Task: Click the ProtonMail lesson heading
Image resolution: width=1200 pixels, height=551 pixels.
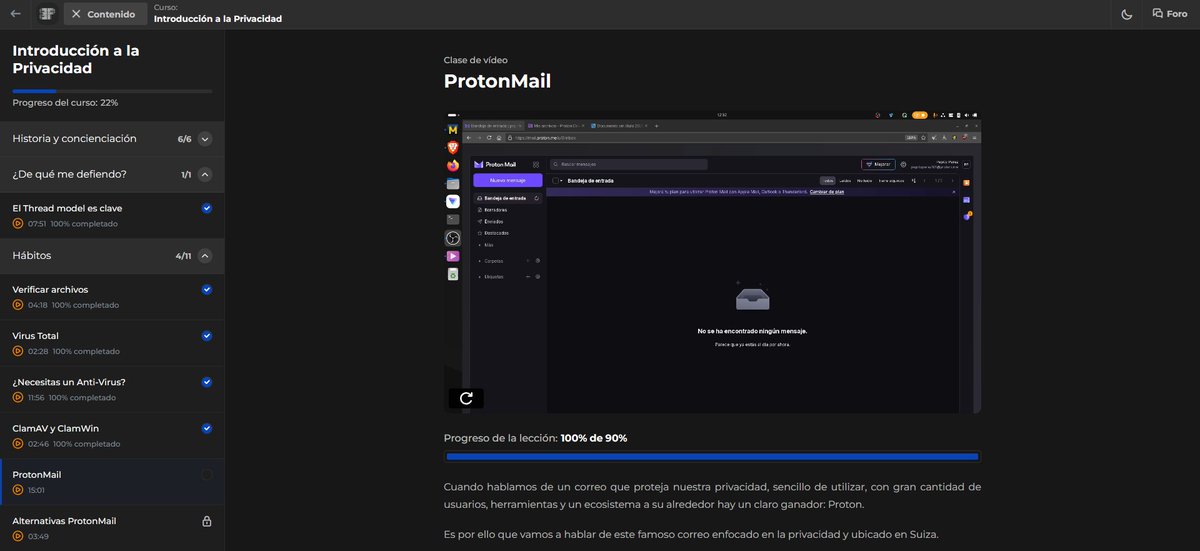Action: 497,81
